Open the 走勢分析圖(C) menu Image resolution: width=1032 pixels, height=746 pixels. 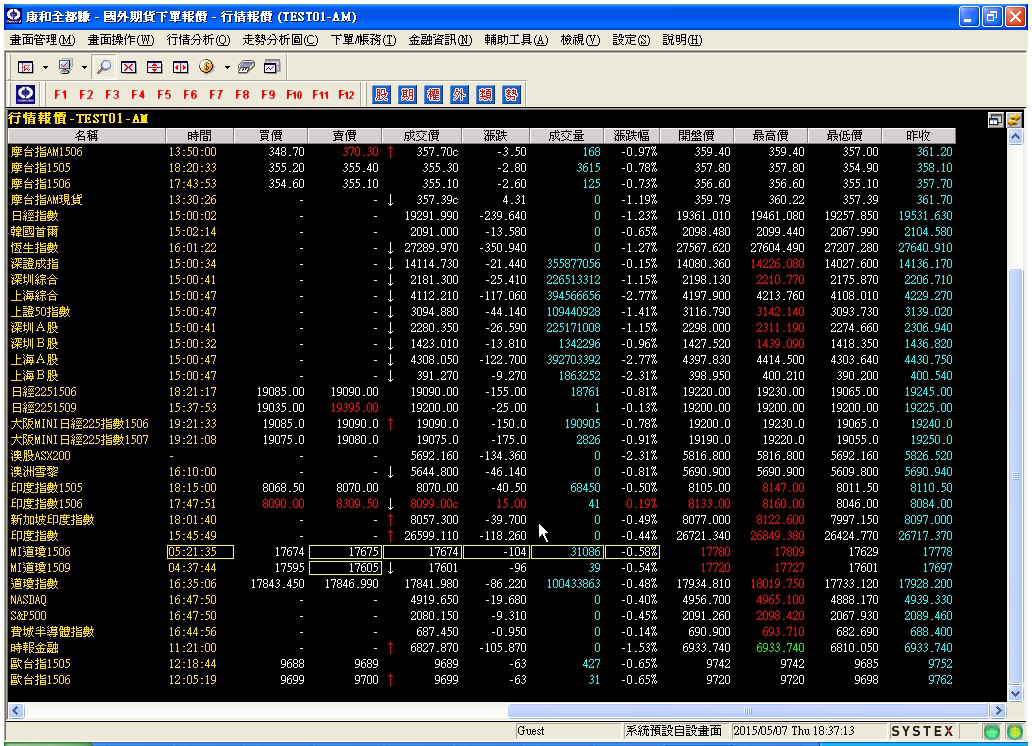coord(280,40)
